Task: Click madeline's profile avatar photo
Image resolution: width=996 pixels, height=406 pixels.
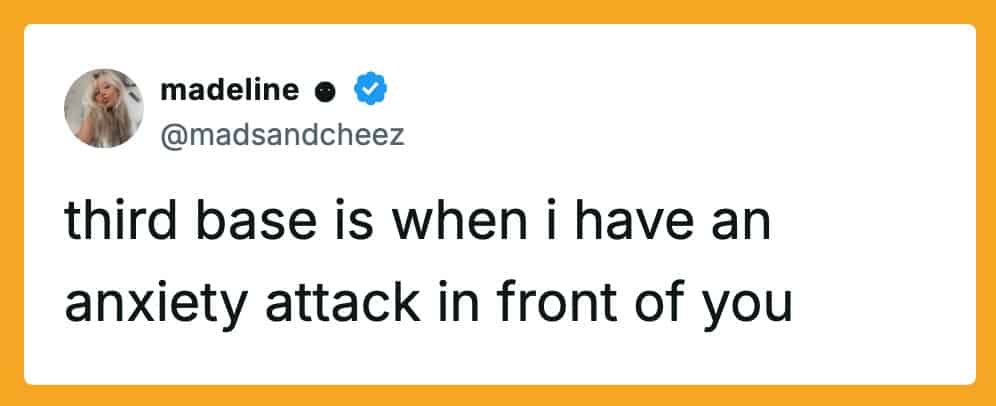Action: pyautogui.click(x=104, y=108)
